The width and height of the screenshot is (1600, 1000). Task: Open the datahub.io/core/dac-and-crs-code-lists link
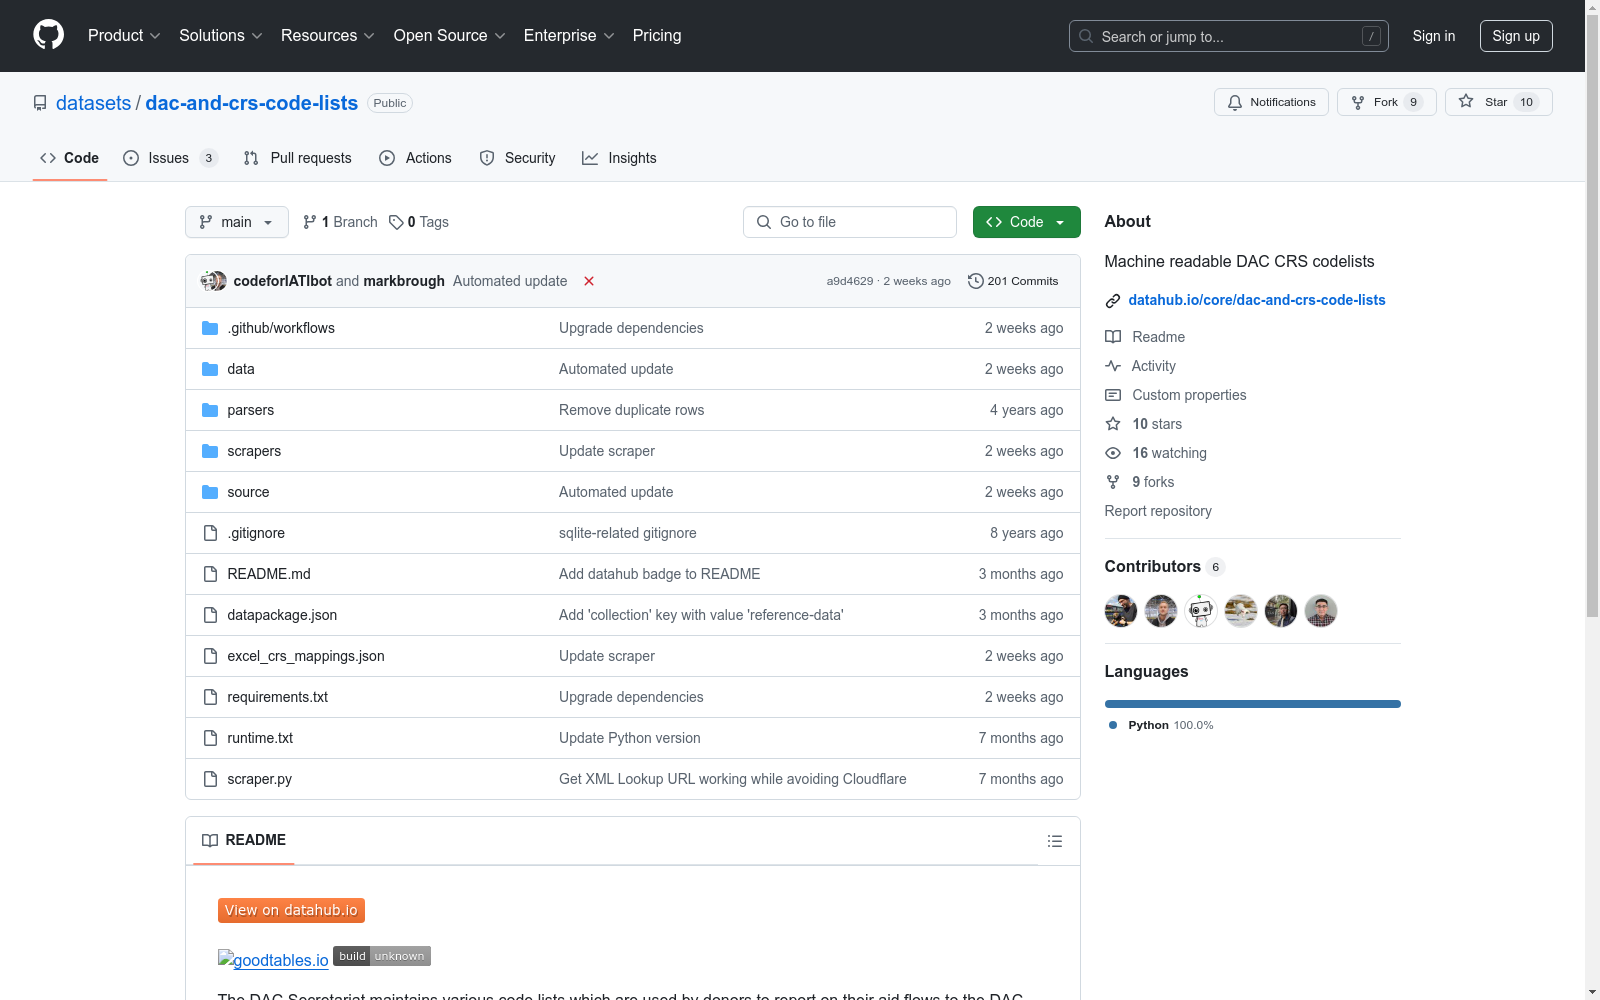(x=1257, y=300)
